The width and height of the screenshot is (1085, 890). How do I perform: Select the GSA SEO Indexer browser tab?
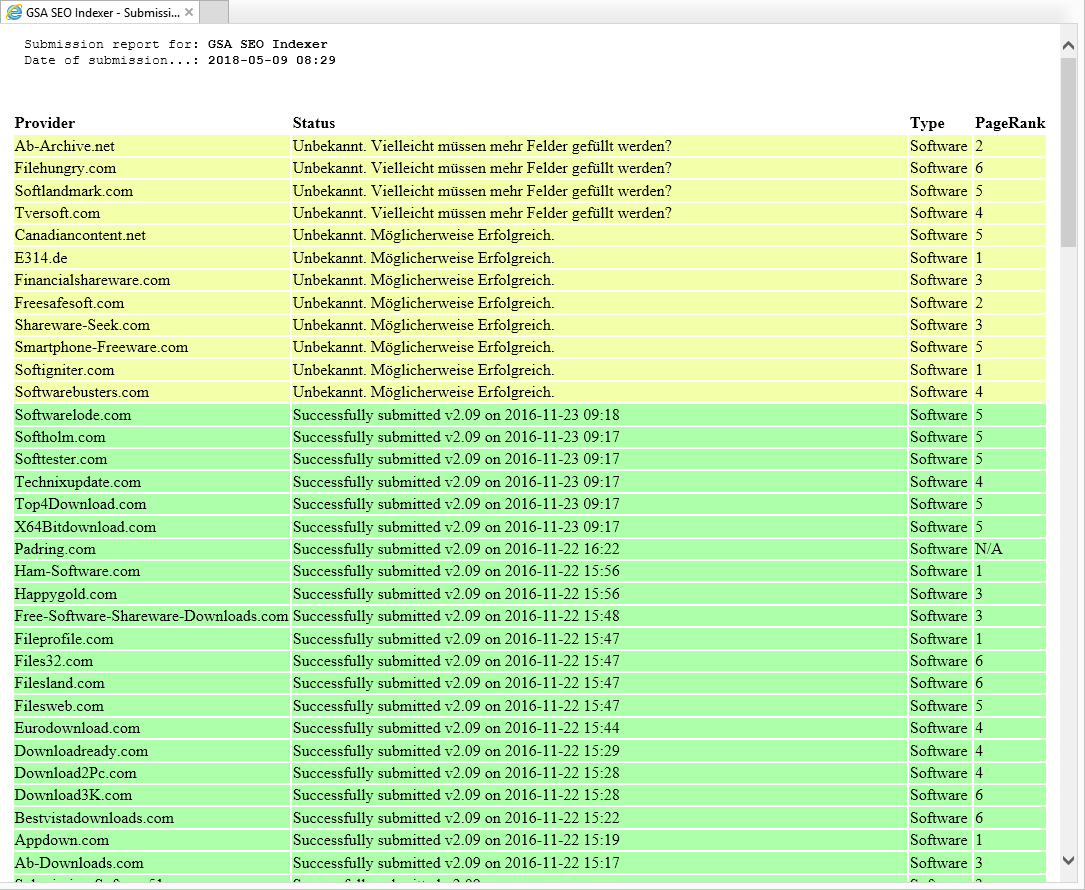pos(100,12)
